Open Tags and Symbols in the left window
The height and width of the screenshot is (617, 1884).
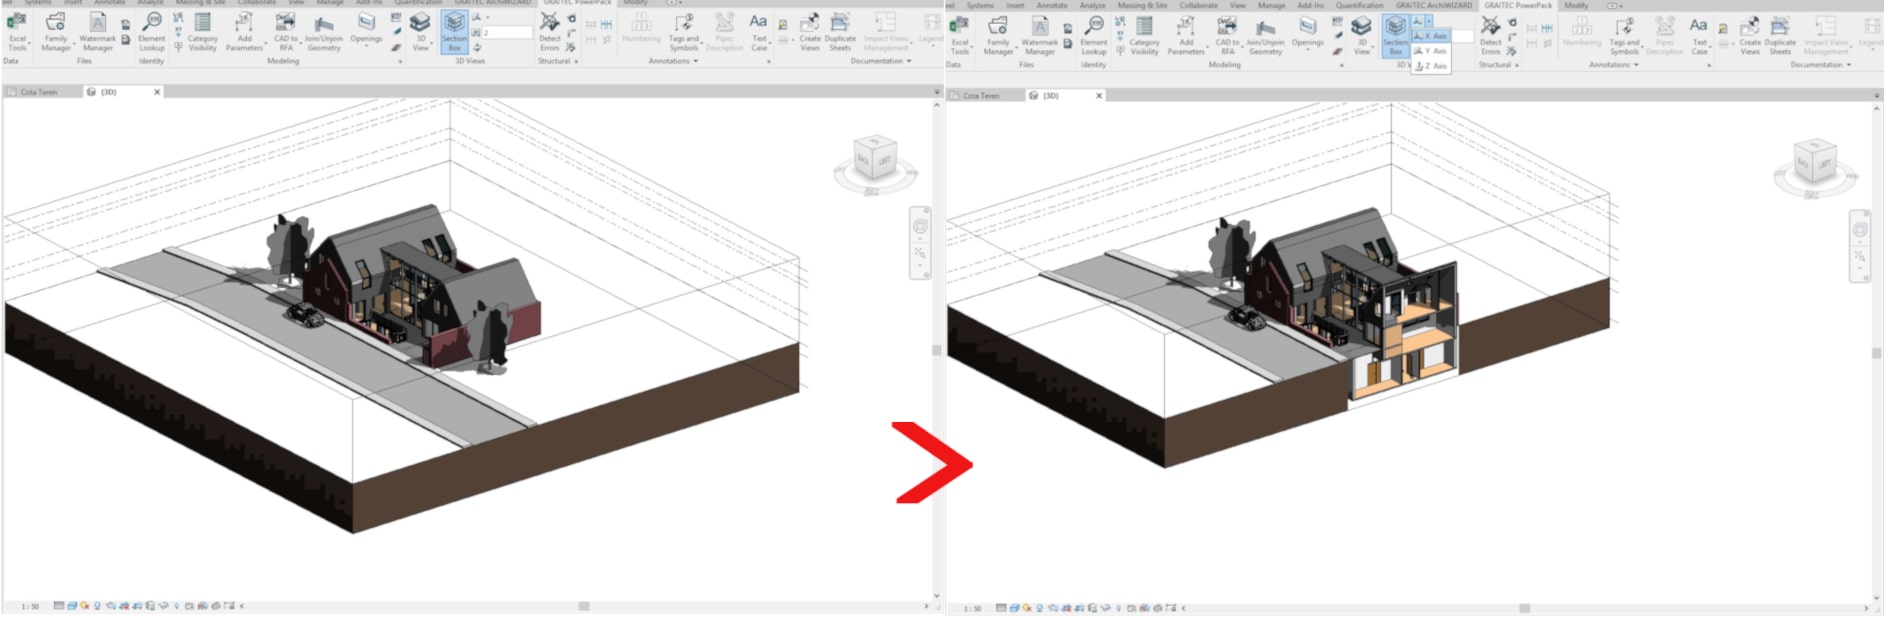(684, 31)
